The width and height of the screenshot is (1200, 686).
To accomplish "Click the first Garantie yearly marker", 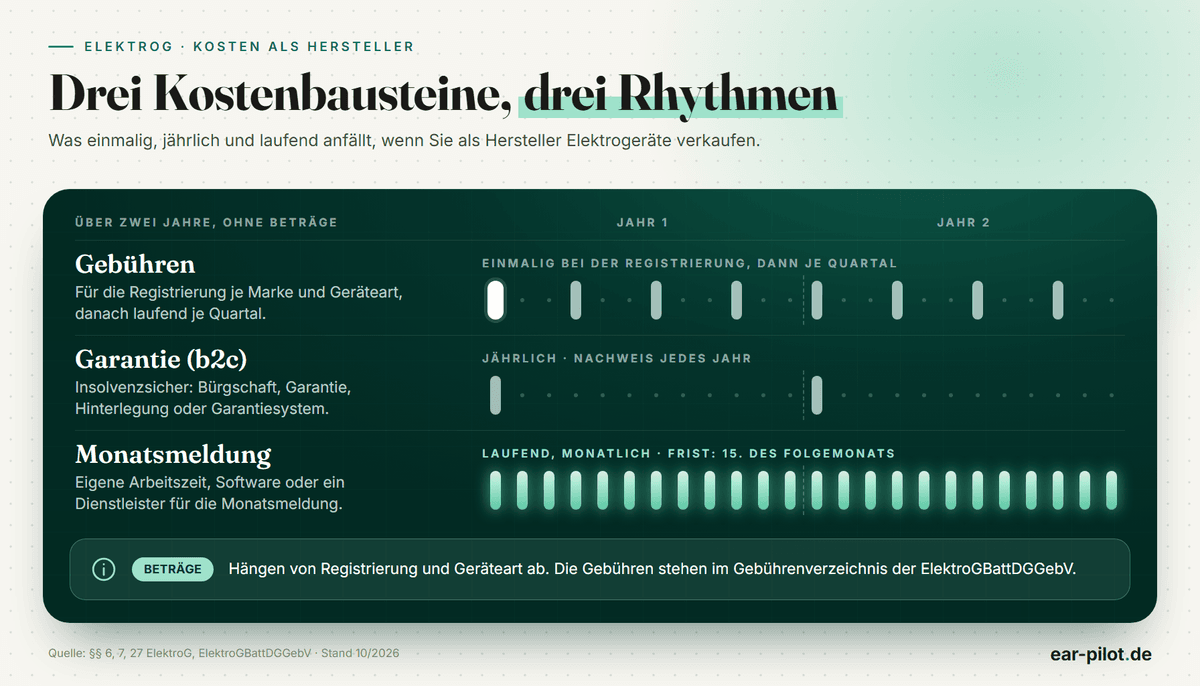I will [x=495, y=395].
